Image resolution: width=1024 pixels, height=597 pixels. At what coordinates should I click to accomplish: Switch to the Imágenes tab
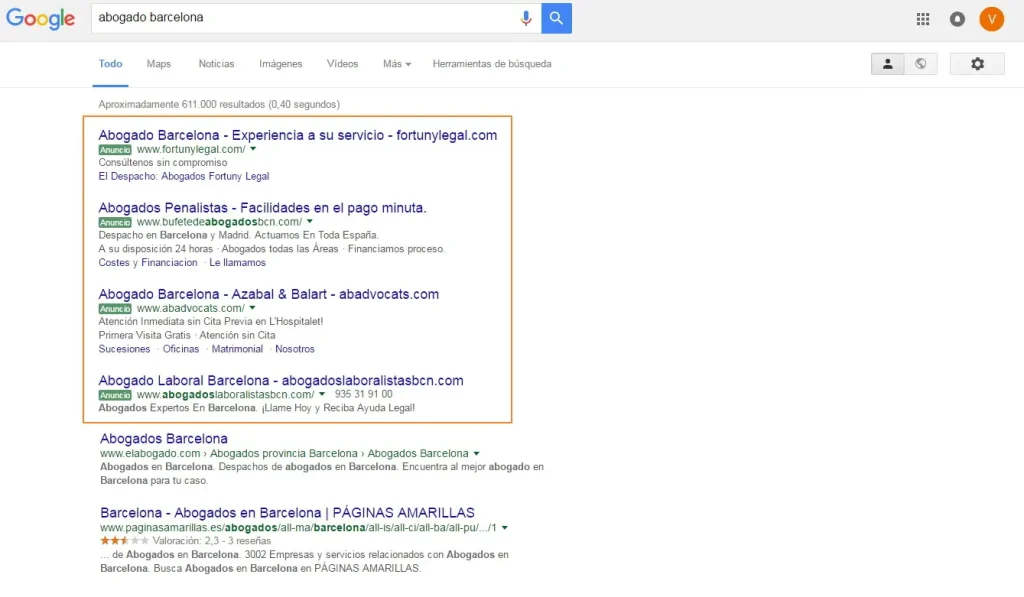(281, 64)
